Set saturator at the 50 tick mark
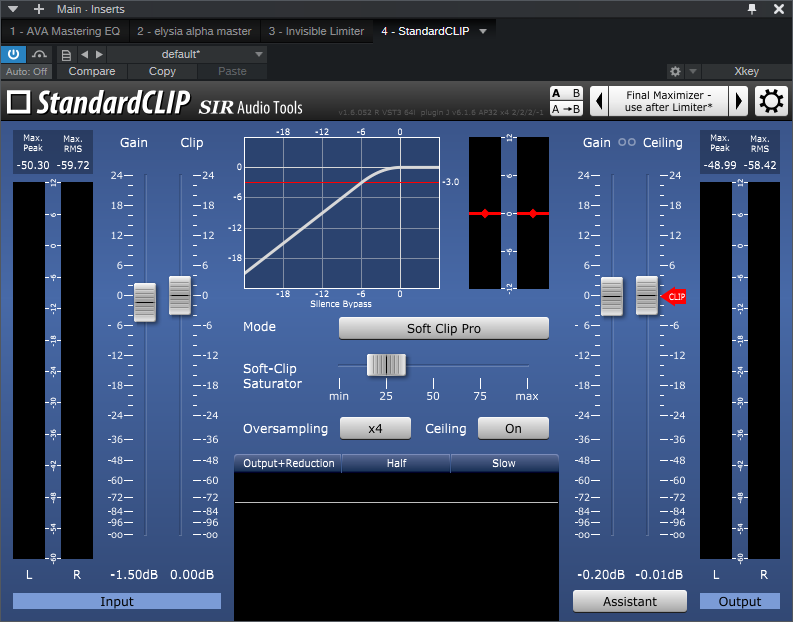 [x=433, y=383]
